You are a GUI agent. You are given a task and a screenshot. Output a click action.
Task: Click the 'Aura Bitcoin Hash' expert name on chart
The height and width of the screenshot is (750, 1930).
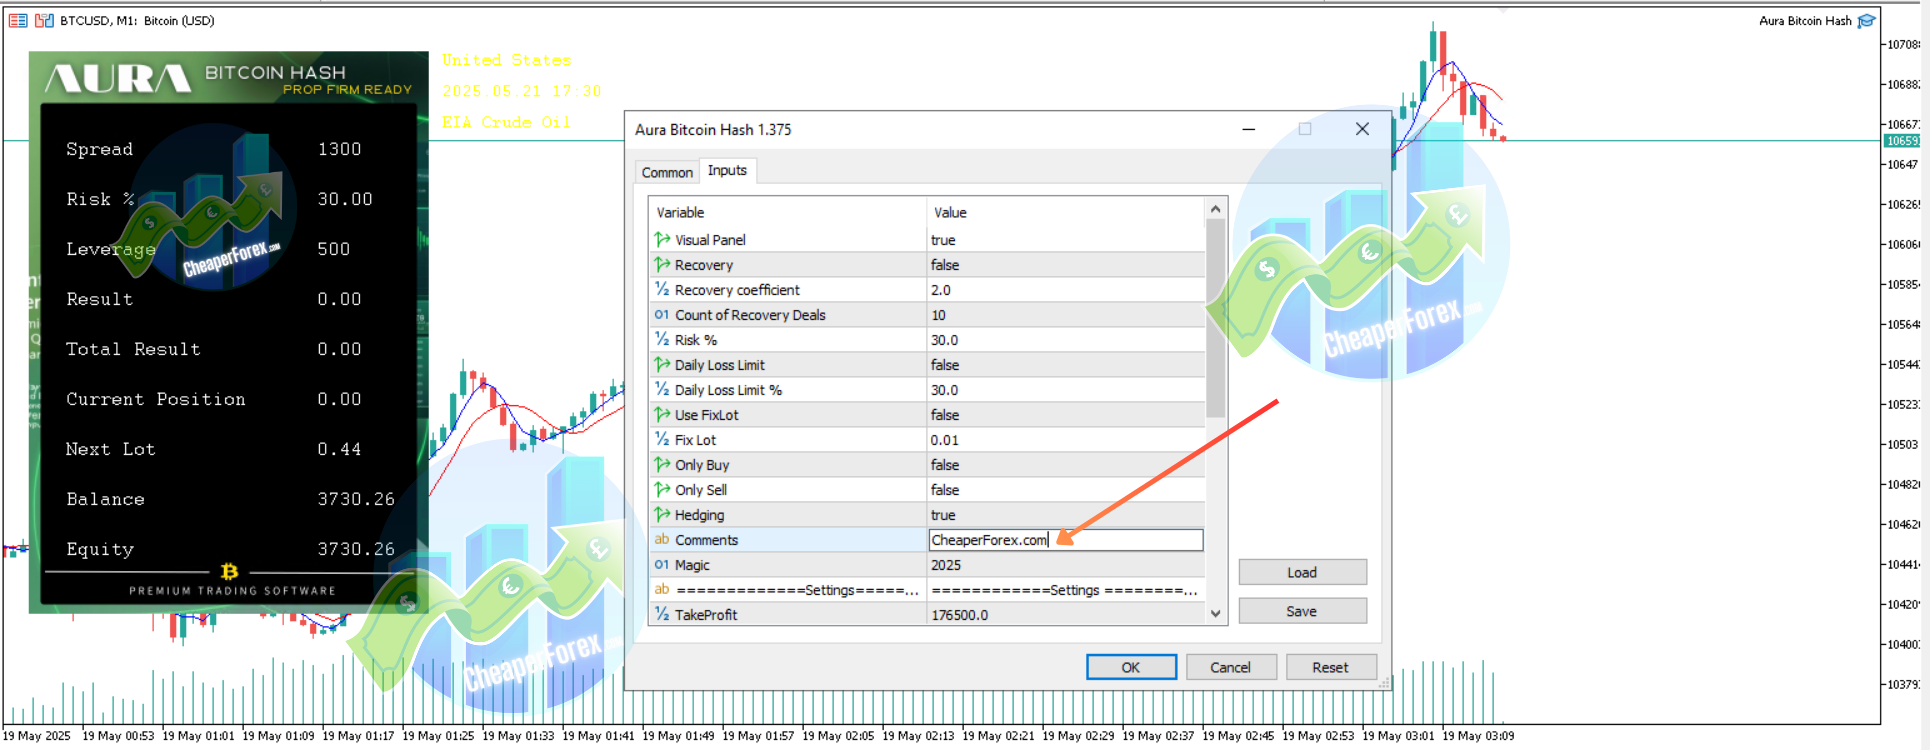tap(1805, 21)
